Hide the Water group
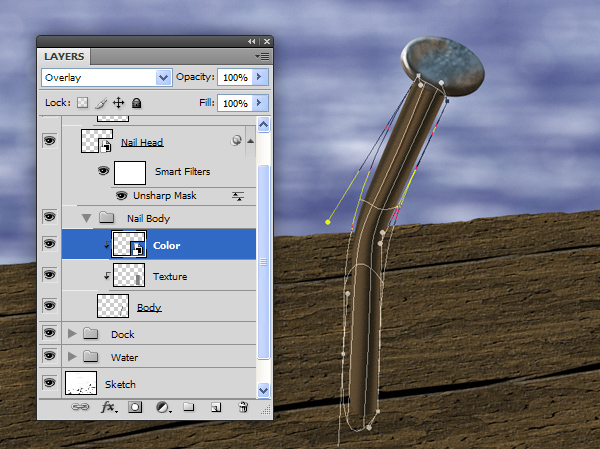 [x=49, y=356]
